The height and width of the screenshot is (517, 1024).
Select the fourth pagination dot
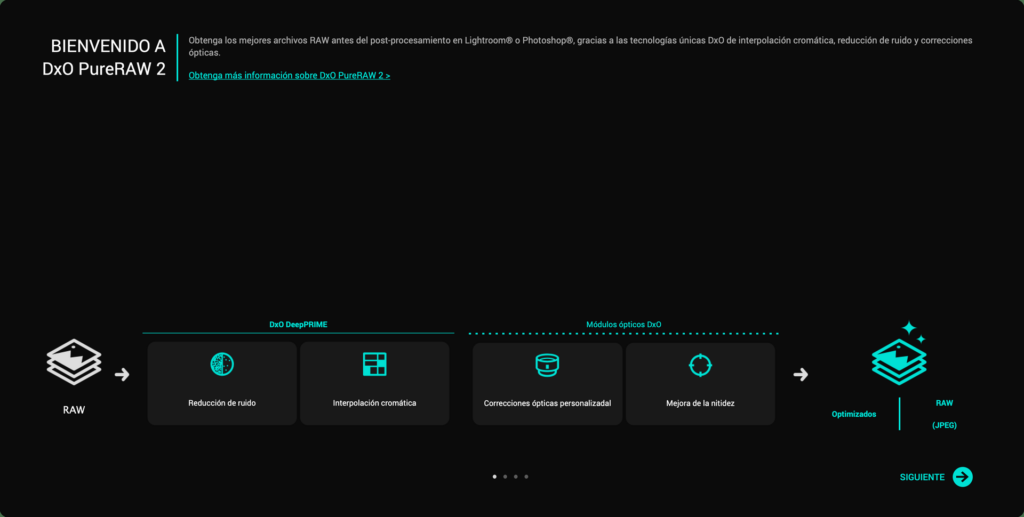pos(526,477)
